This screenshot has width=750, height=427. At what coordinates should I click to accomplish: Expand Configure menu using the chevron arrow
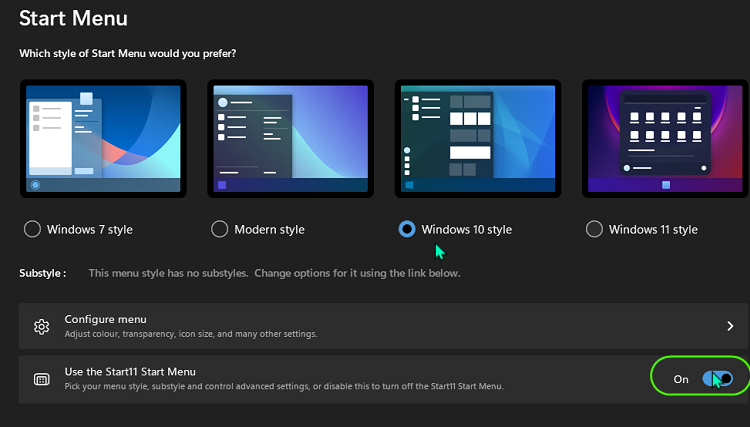point(730,326)
